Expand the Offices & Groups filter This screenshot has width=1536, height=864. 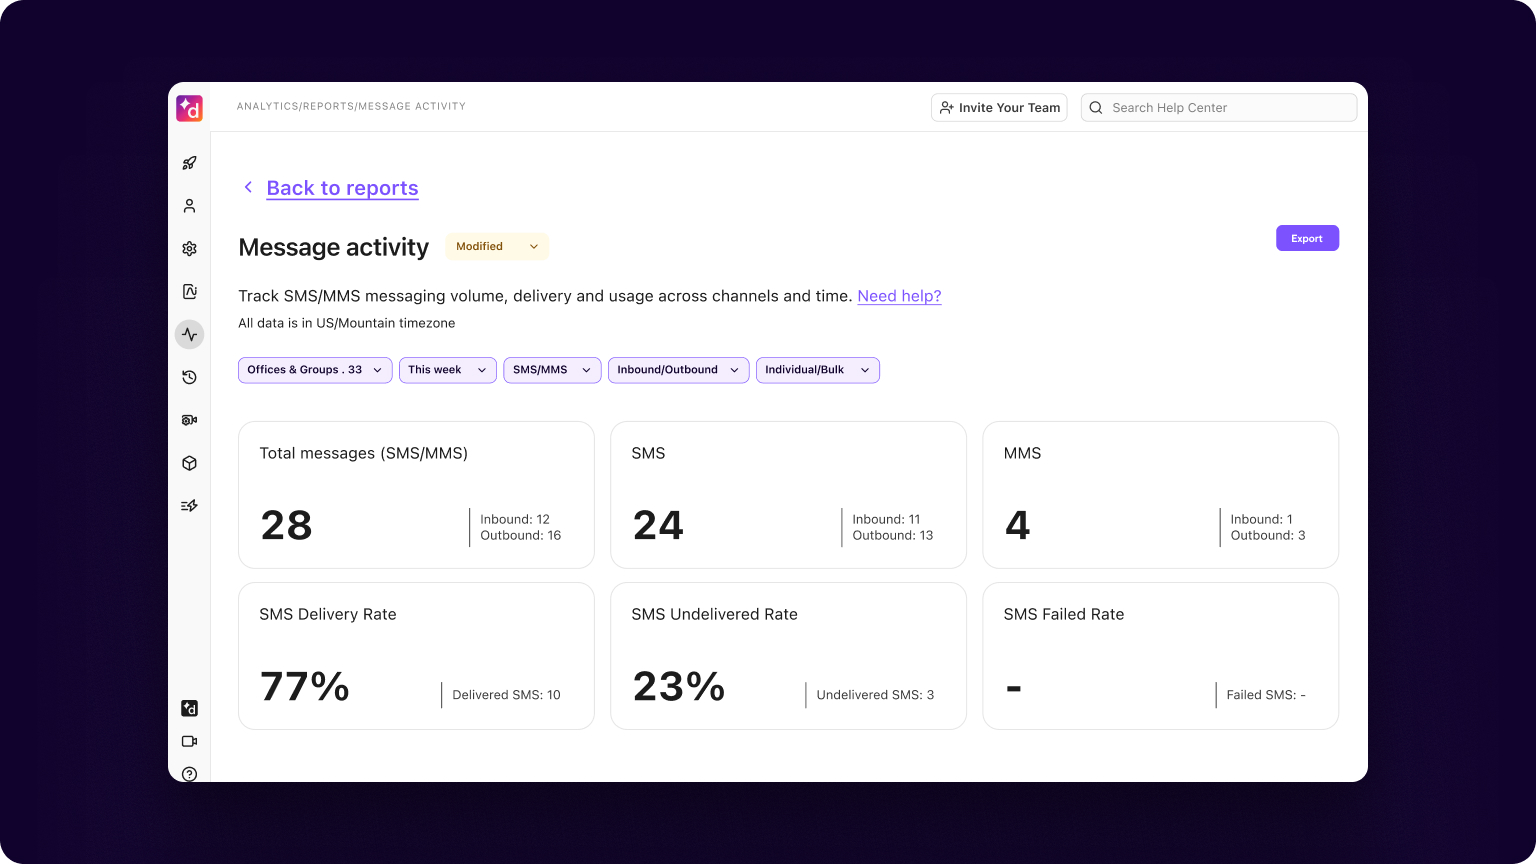pyautogui.click(x=315, y=370)
